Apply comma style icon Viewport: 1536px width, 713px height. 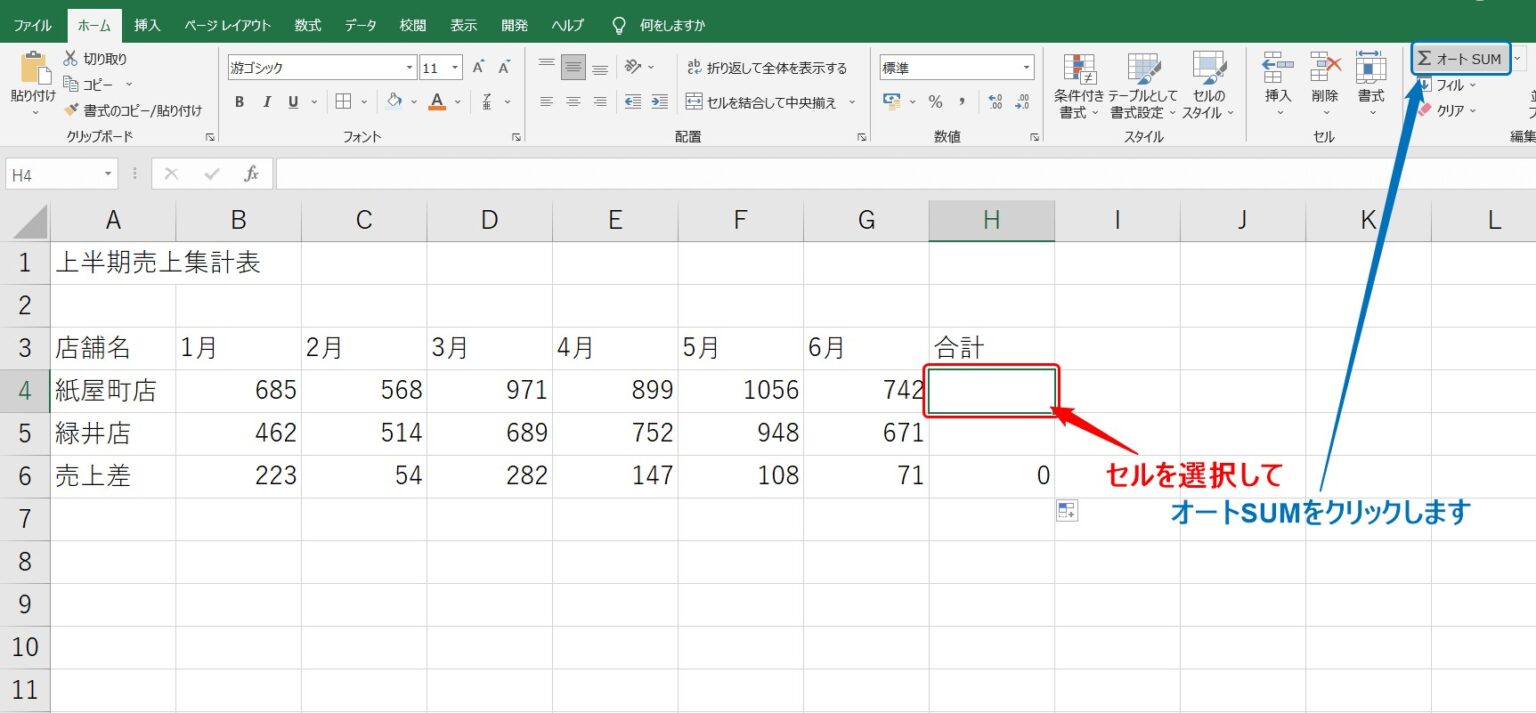(962, 101)
